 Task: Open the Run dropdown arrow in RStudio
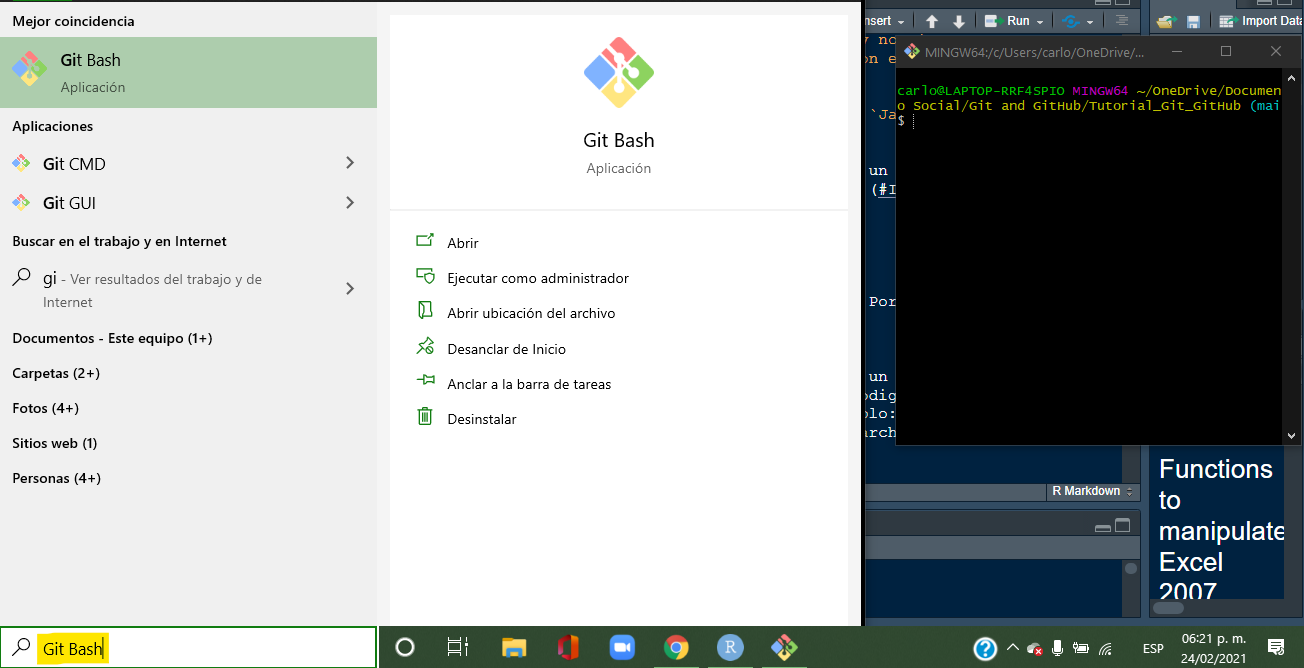(1040, 21)
